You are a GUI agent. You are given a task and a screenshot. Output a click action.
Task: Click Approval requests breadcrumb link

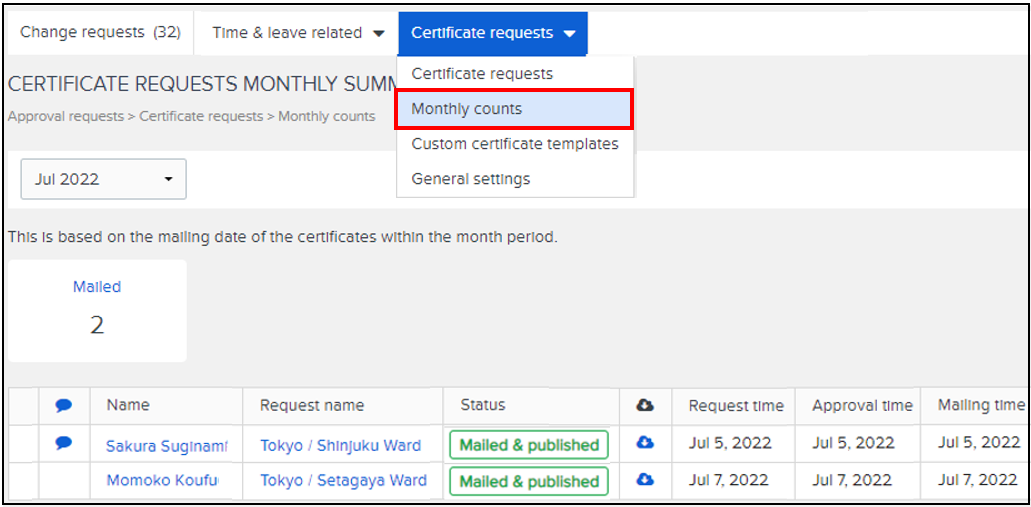click(x=66, y=116)
